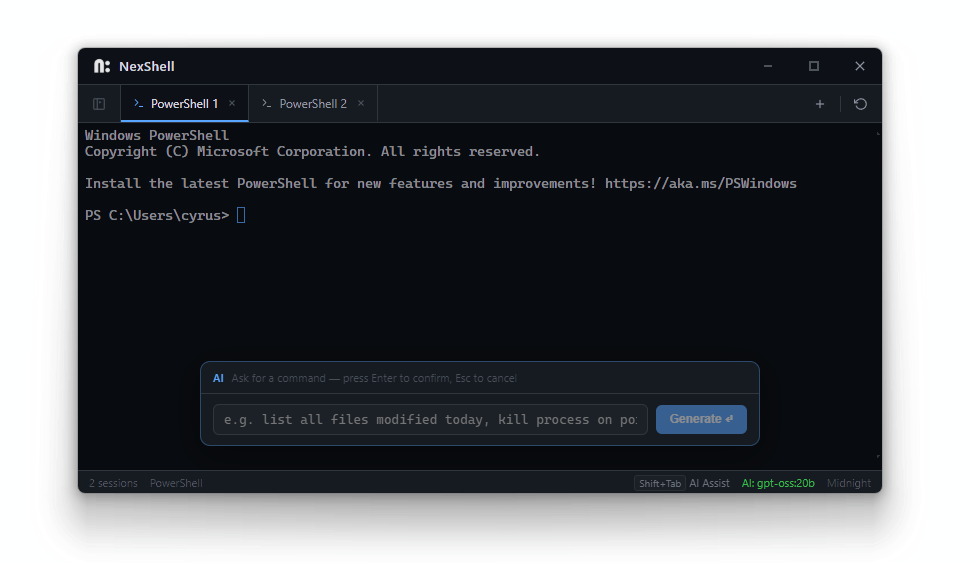Open the https://aka.ms/PSWindows link
This screenshot has height=563, width=970.
pyautogui.click(x=700, y=184)
